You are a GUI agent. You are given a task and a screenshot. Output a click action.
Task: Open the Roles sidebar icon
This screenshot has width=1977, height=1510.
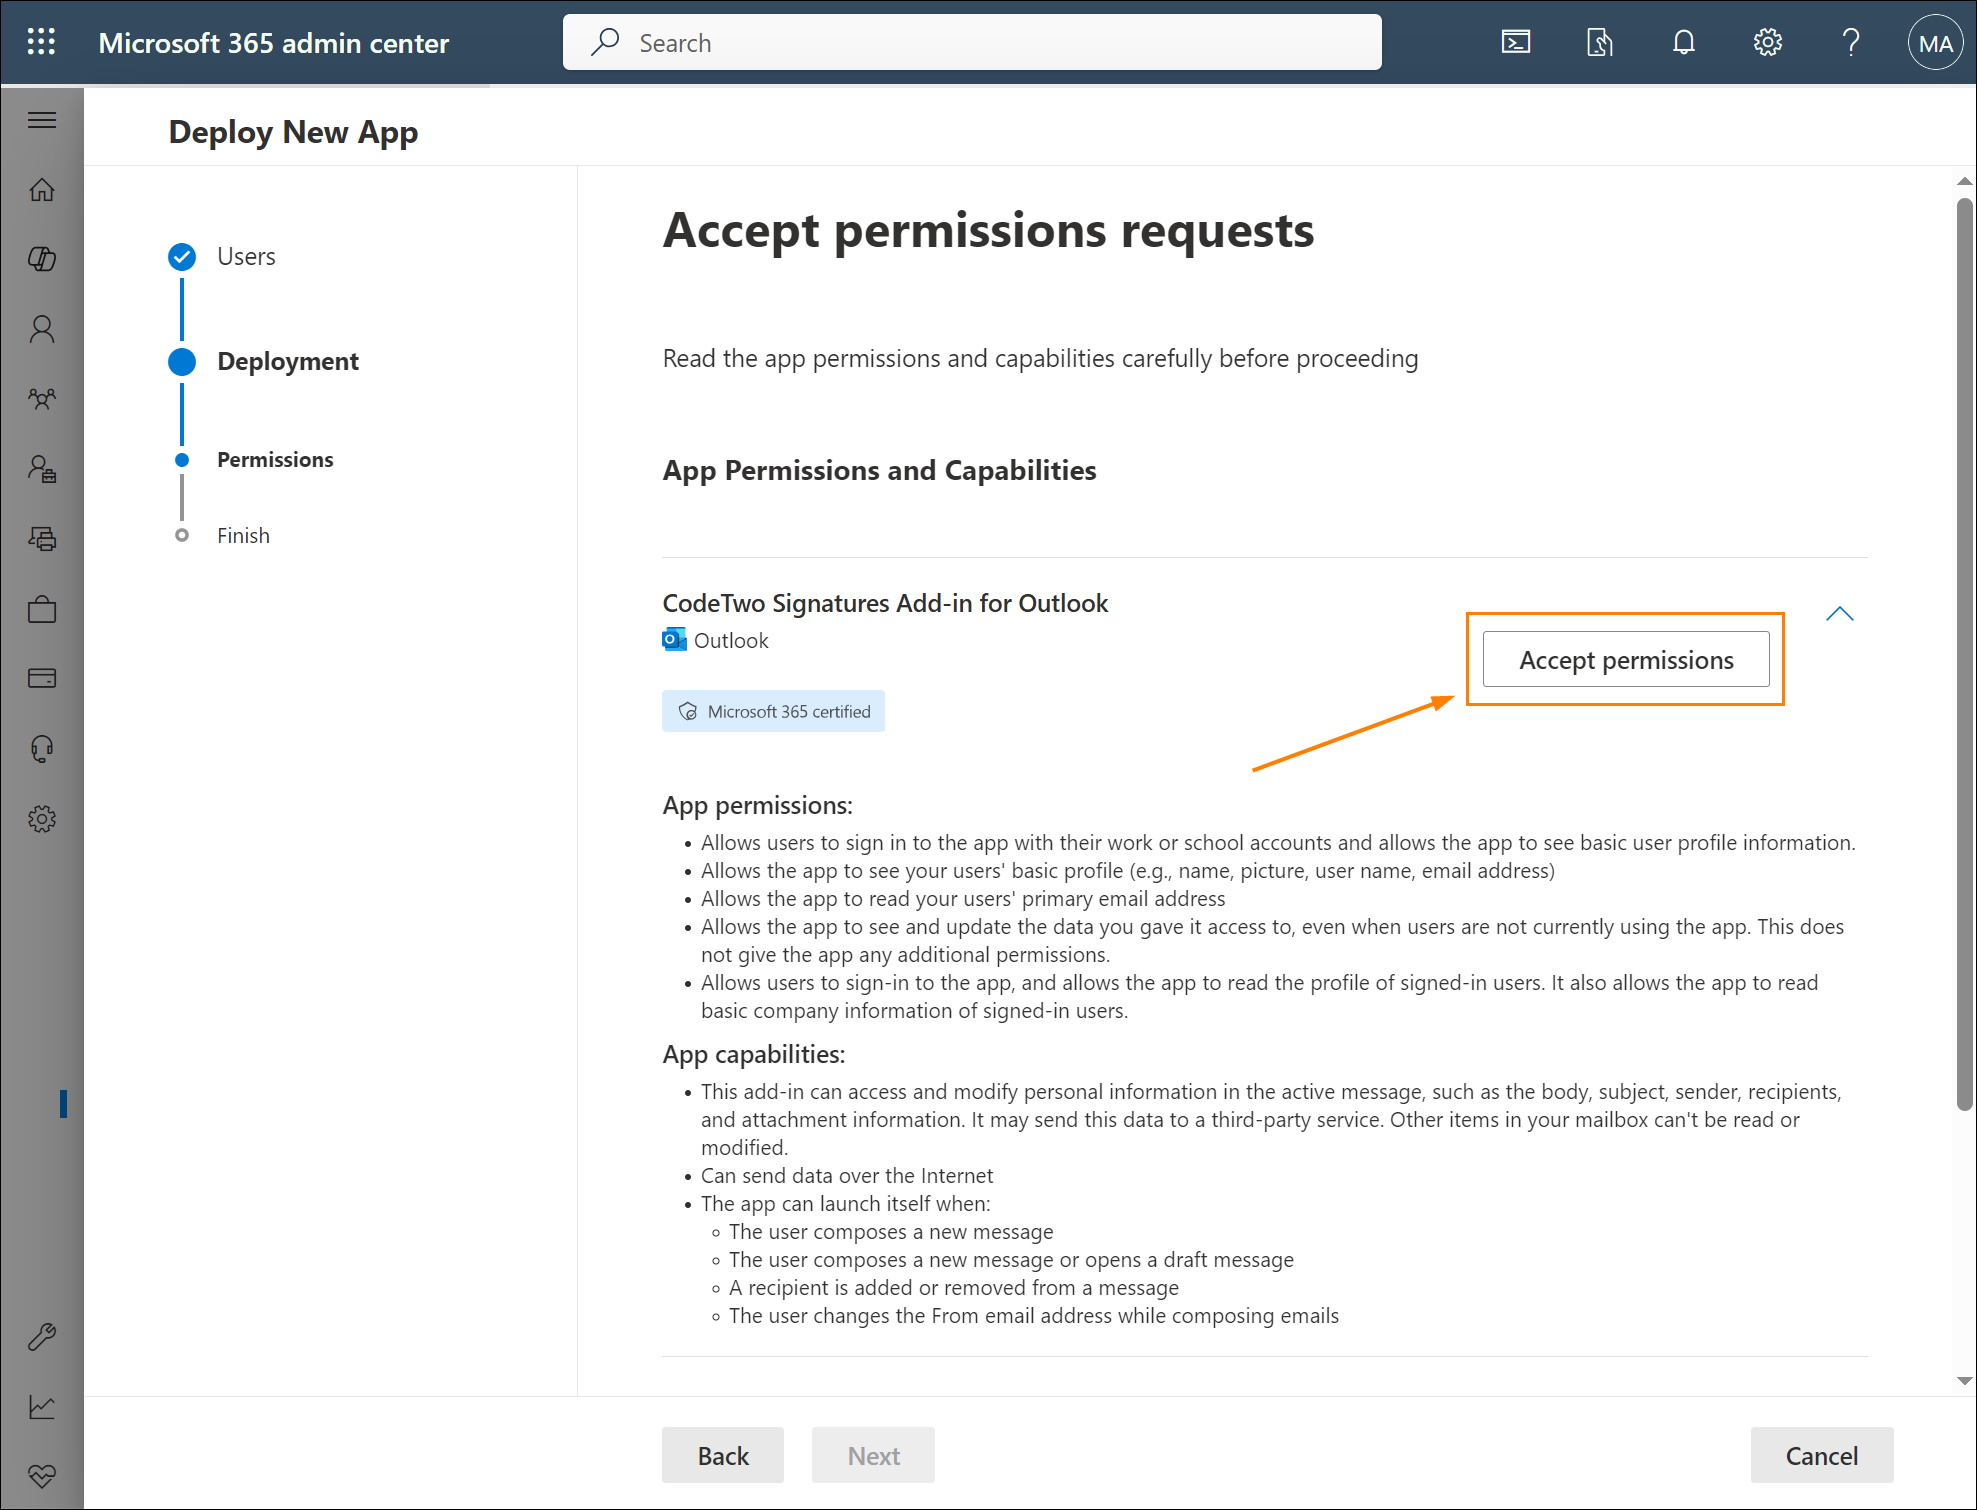pos(41,469)
